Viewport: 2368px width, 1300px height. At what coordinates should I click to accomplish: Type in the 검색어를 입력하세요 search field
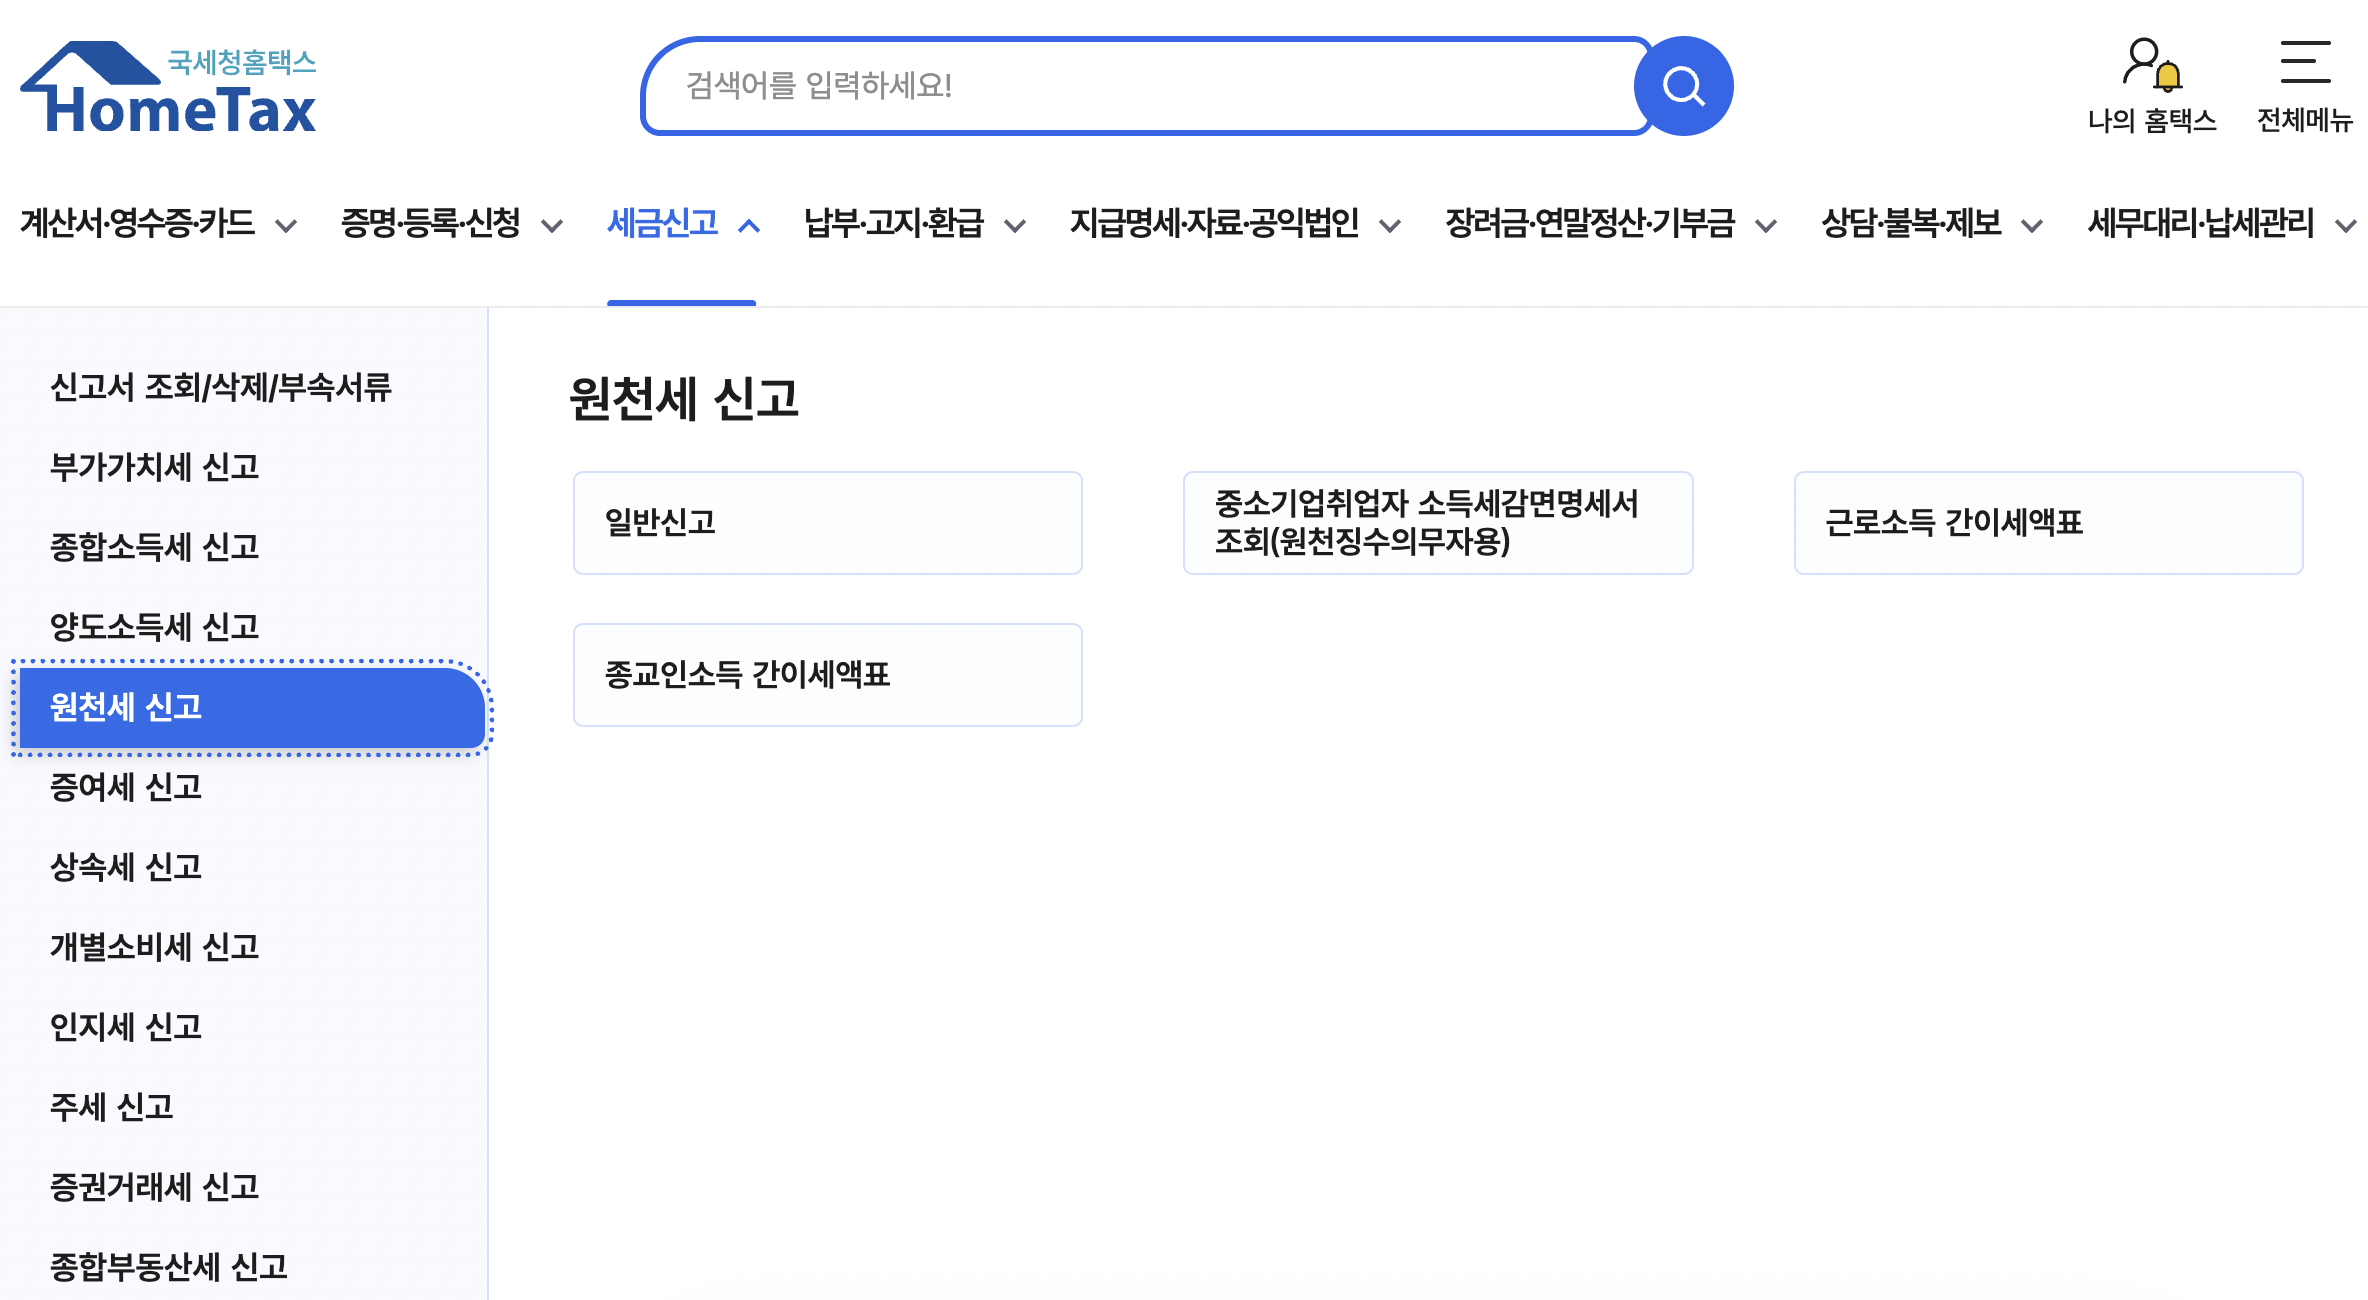pyautogui.click(x=1140, y=86)
